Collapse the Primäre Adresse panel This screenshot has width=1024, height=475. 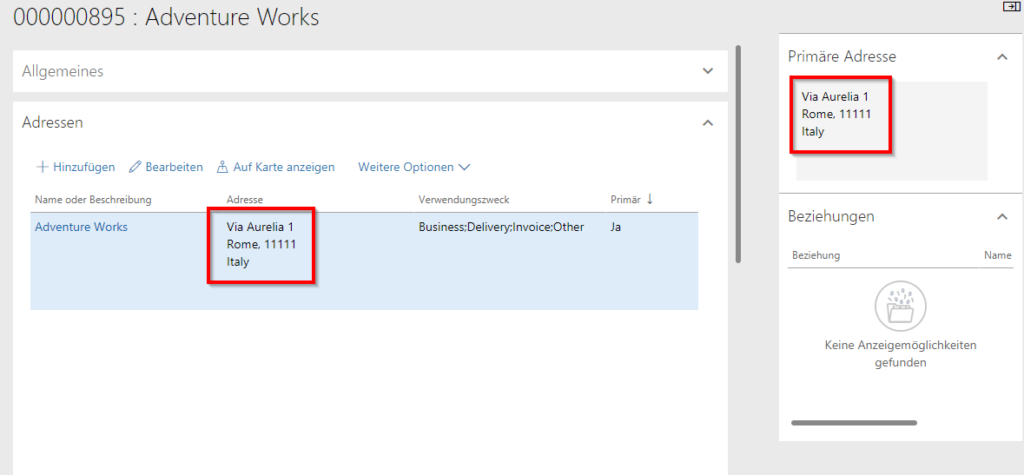click(x=1002, y=58)
